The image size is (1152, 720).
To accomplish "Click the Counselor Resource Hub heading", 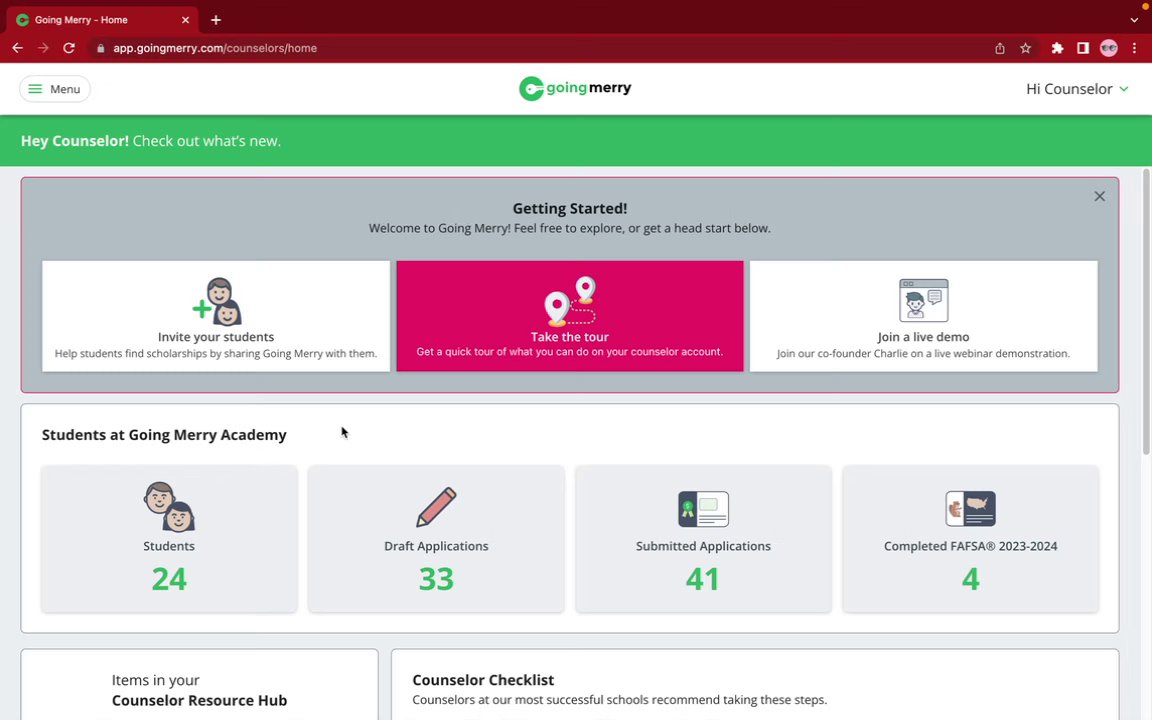I will (199, 700).
